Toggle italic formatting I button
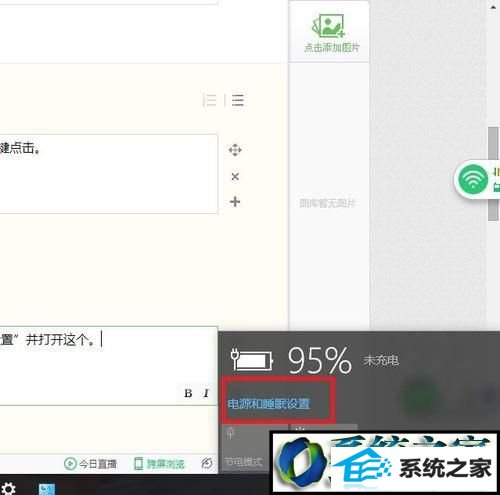 click(206, 393)
